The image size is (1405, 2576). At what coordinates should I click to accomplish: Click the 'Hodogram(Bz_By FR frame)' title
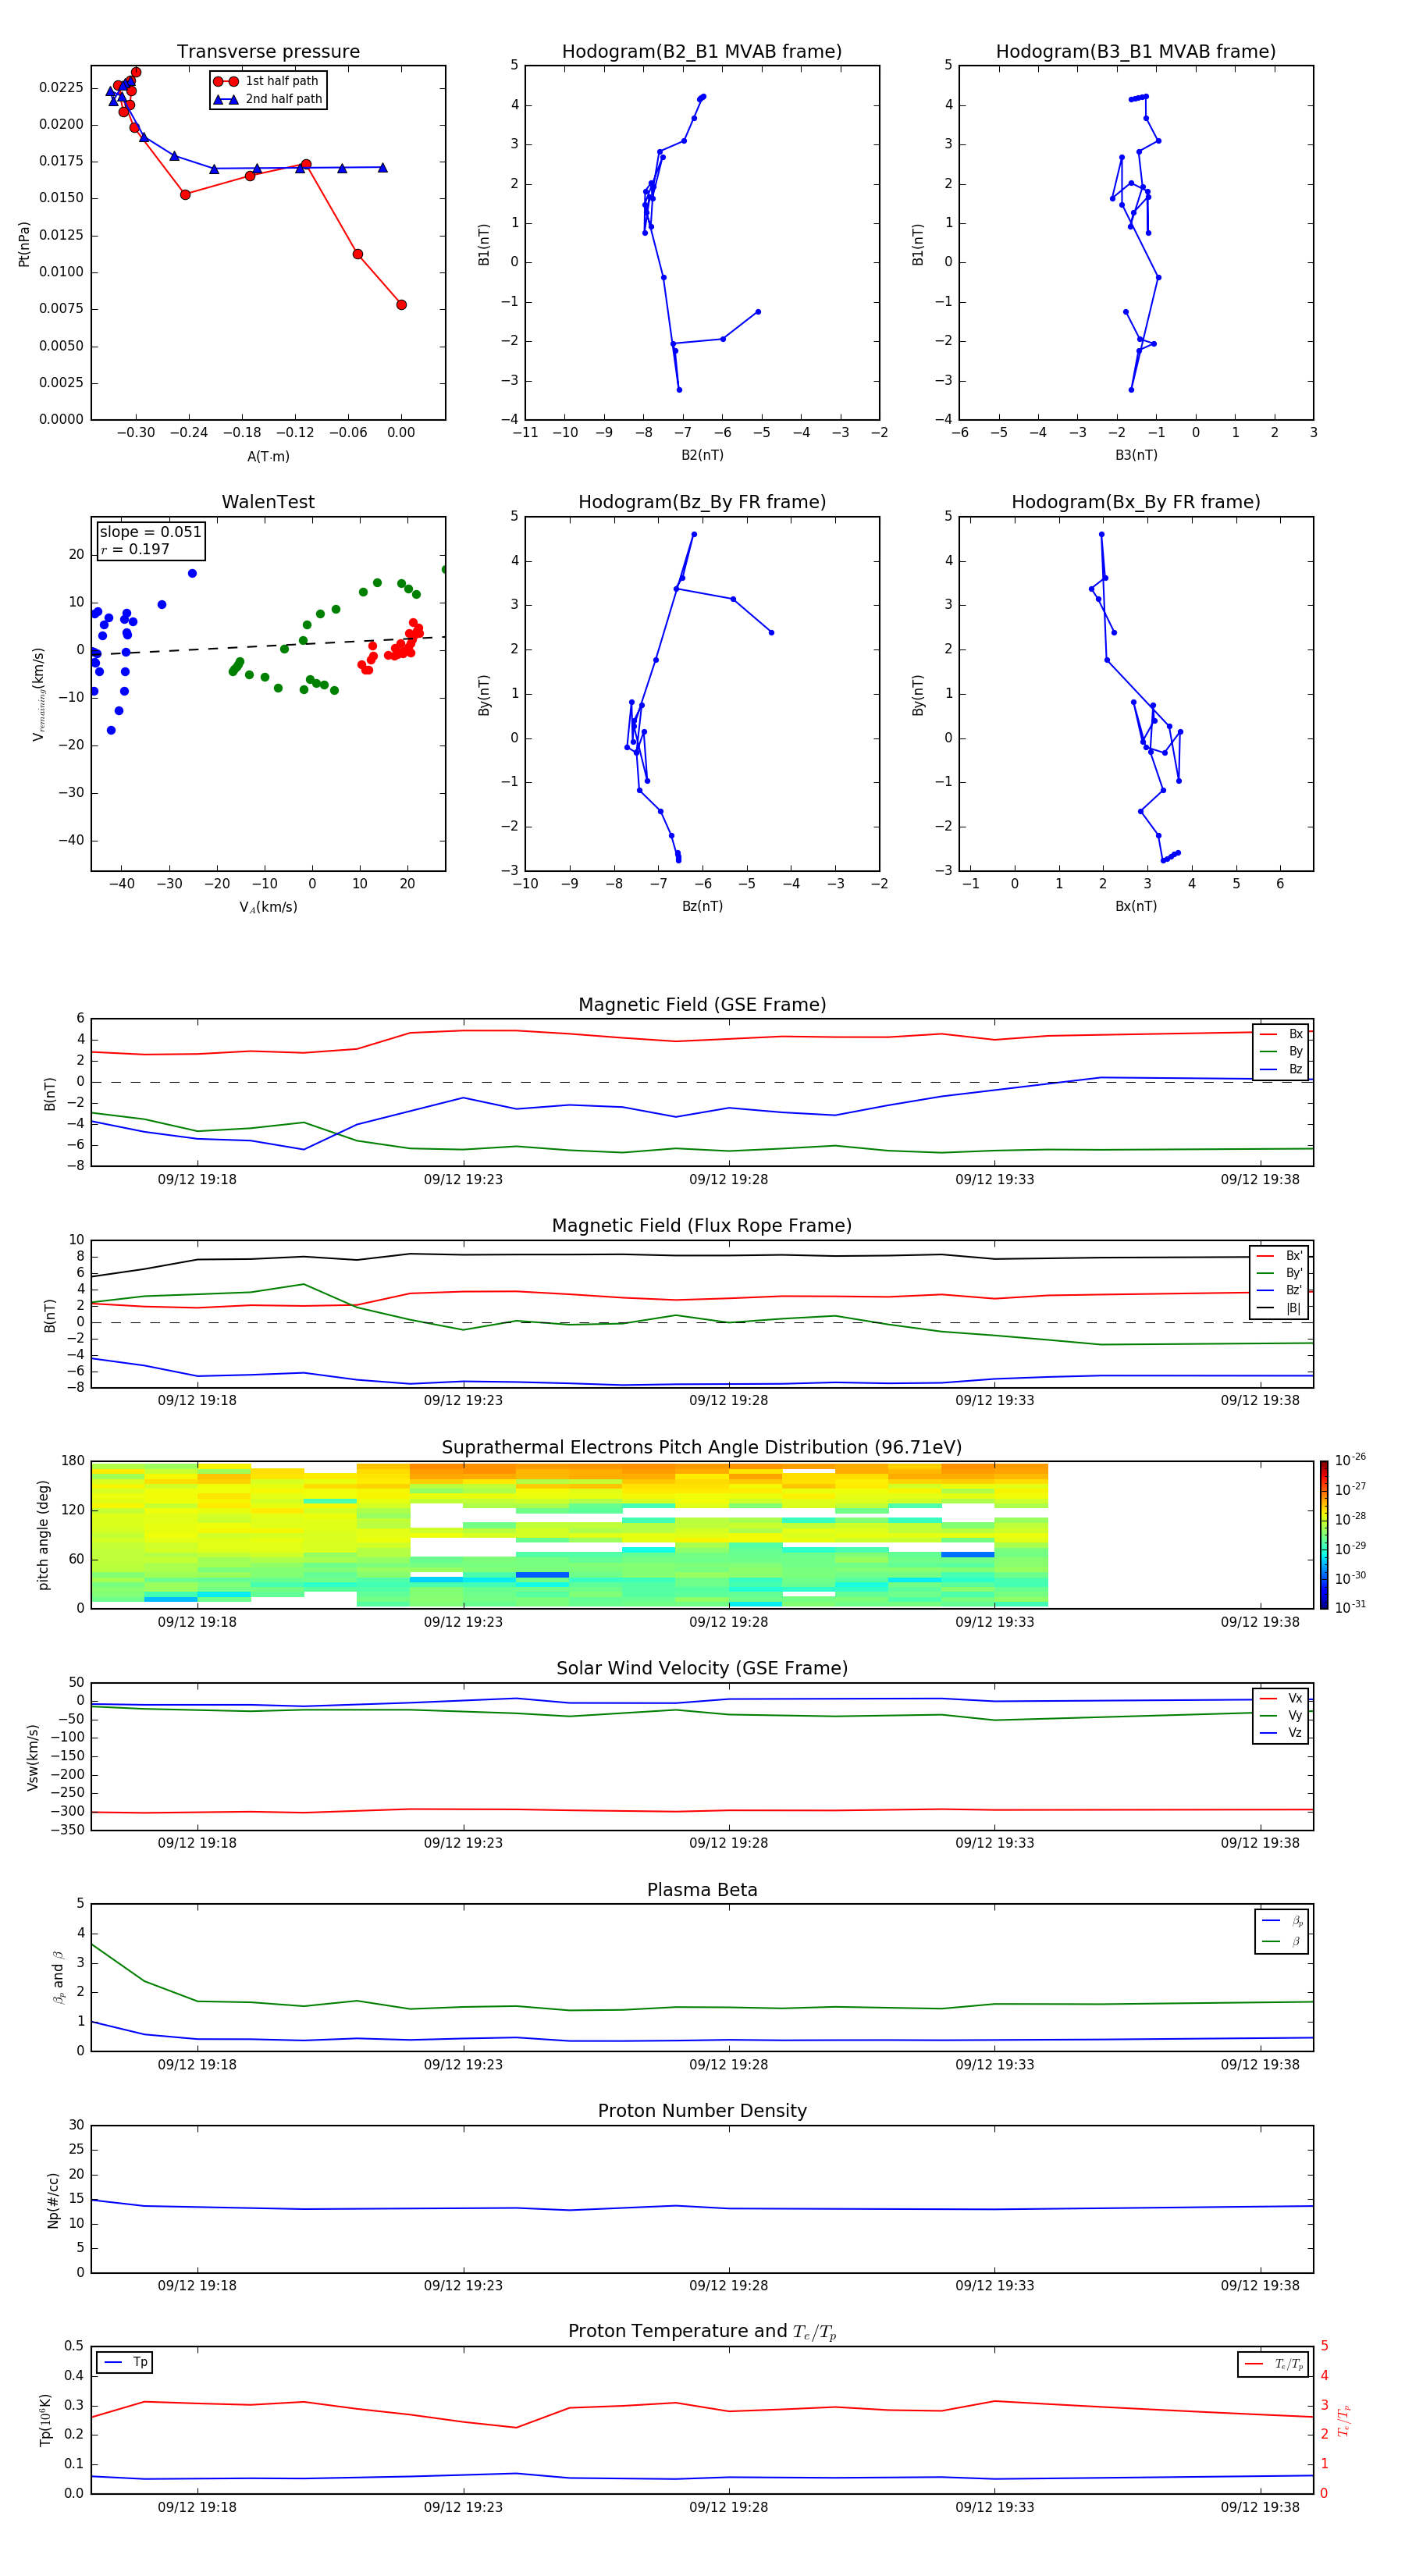[702, 502]
